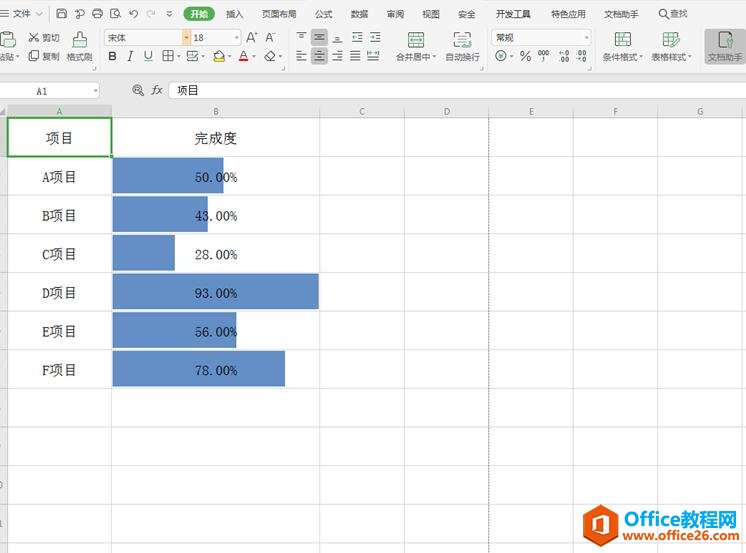Open the Document Assistant (文档助手) ribbon button
This screenshot has width=746, height=553.
click(725, 46)
